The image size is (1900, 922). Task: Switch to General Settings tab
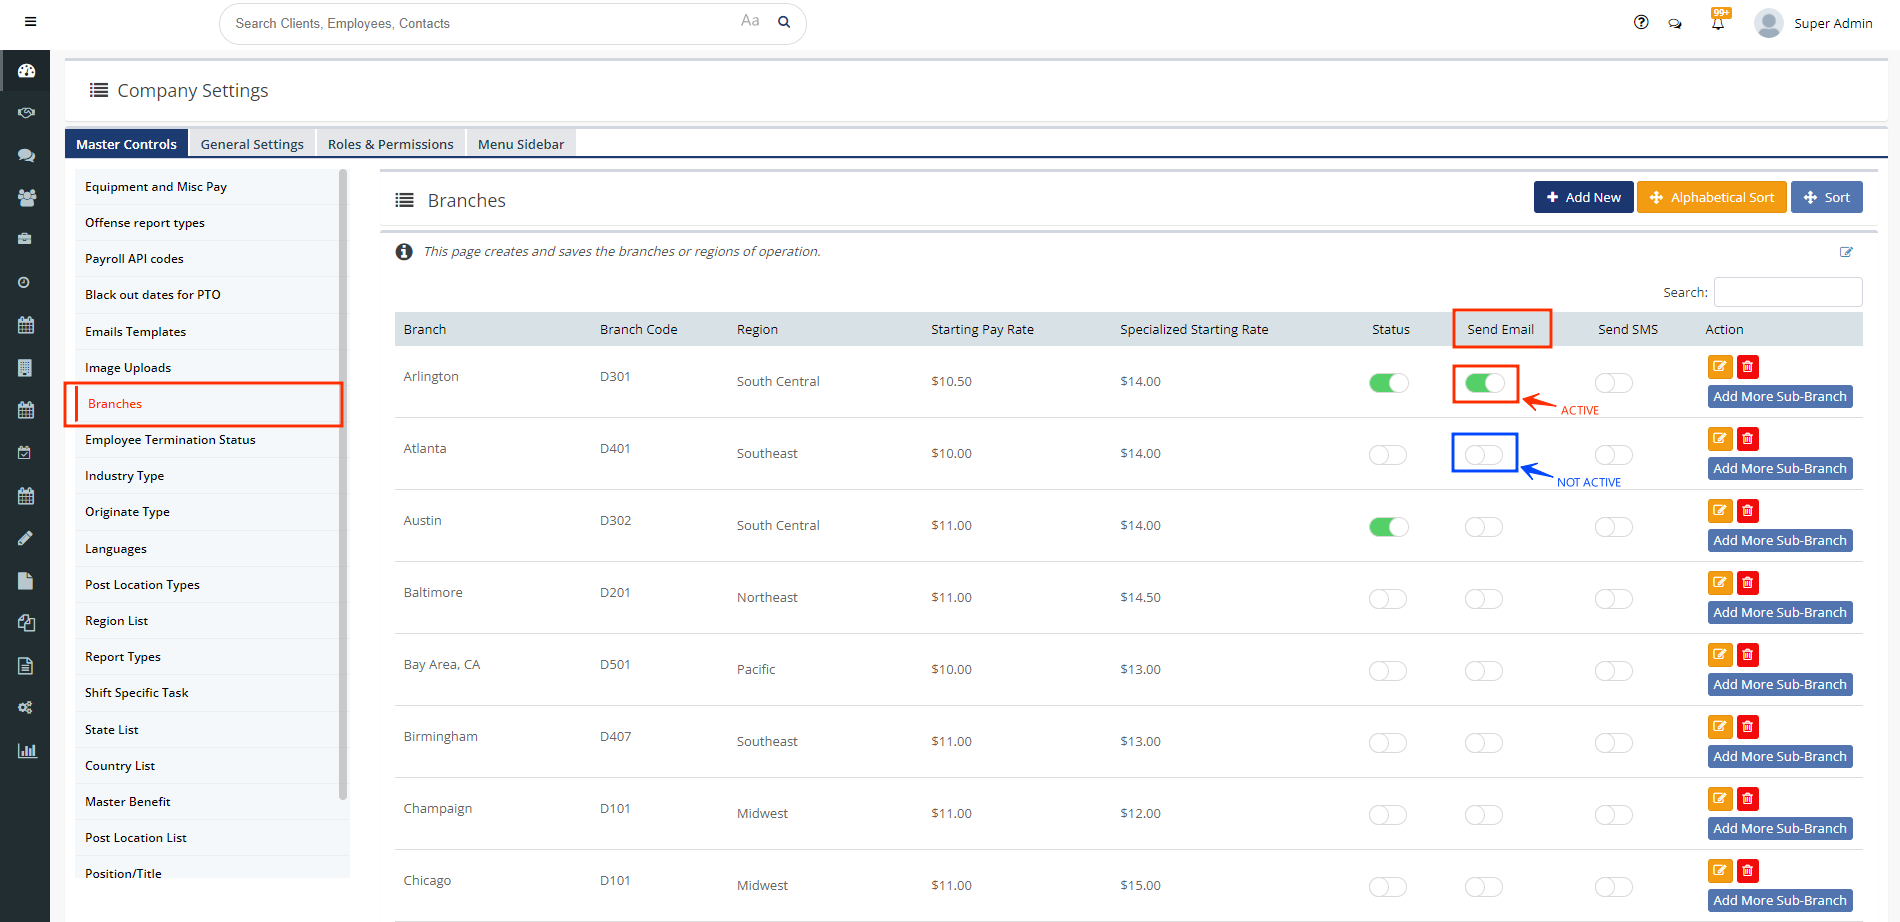point(252,144)
